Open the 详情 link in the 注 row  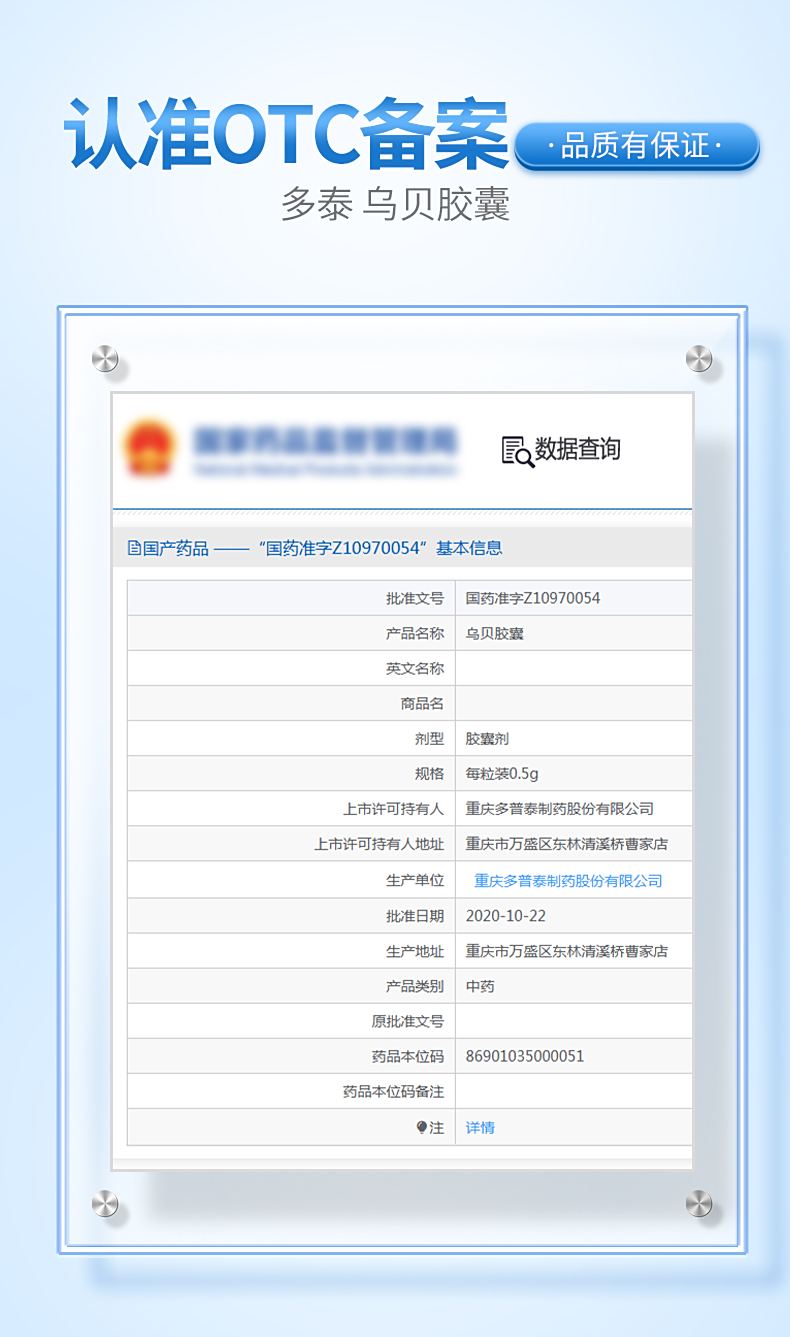click(480, 1127)
